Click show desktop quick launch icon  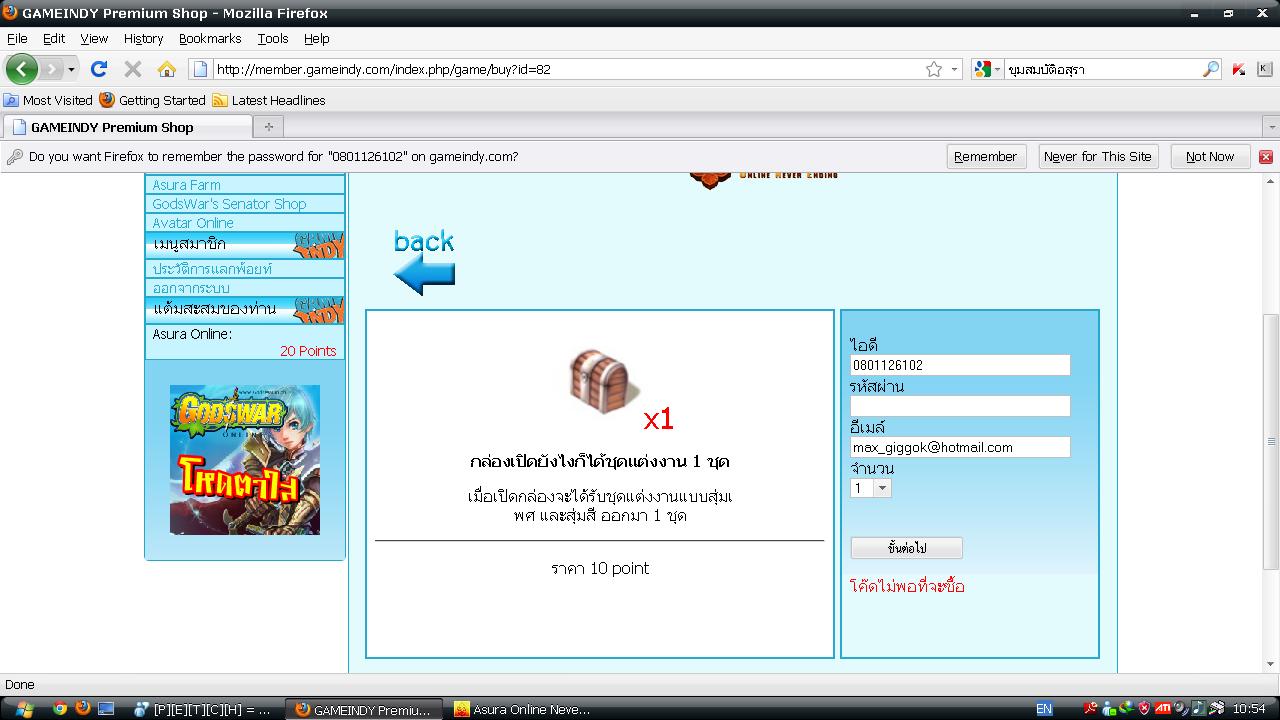pos(105,709)
